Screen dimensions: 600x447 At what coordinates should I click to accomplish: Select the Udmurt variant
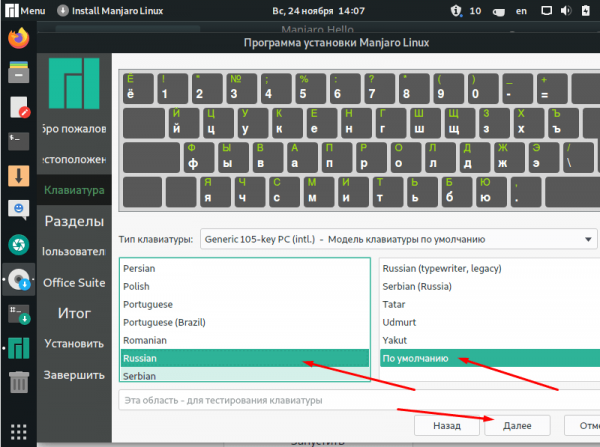click(x=490, y=322)
